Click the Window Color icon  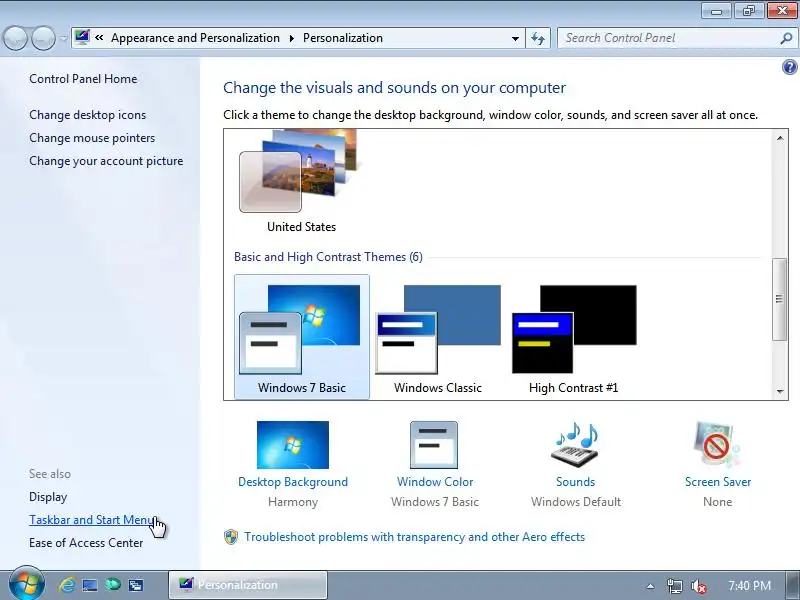click(434, 444)
